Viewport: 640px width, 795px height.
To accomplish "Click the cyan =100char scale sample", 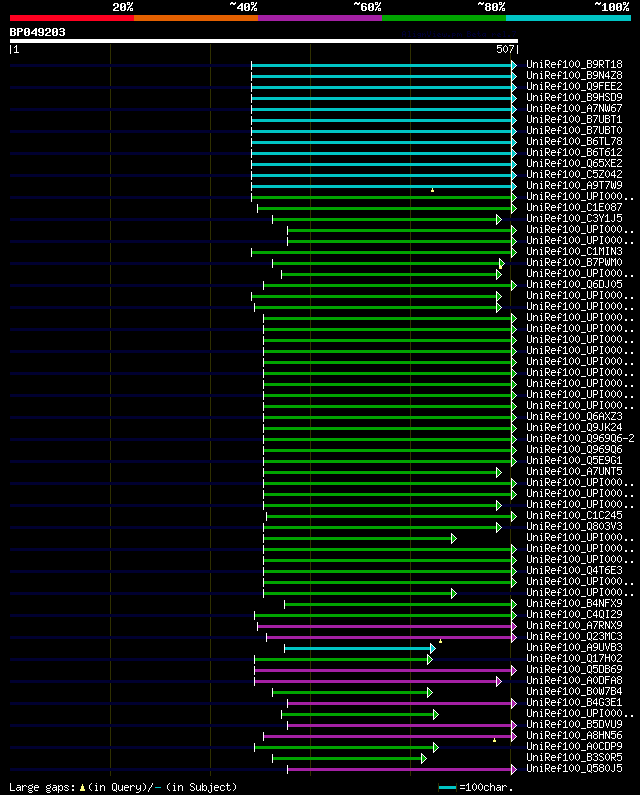I will (447, 787).
